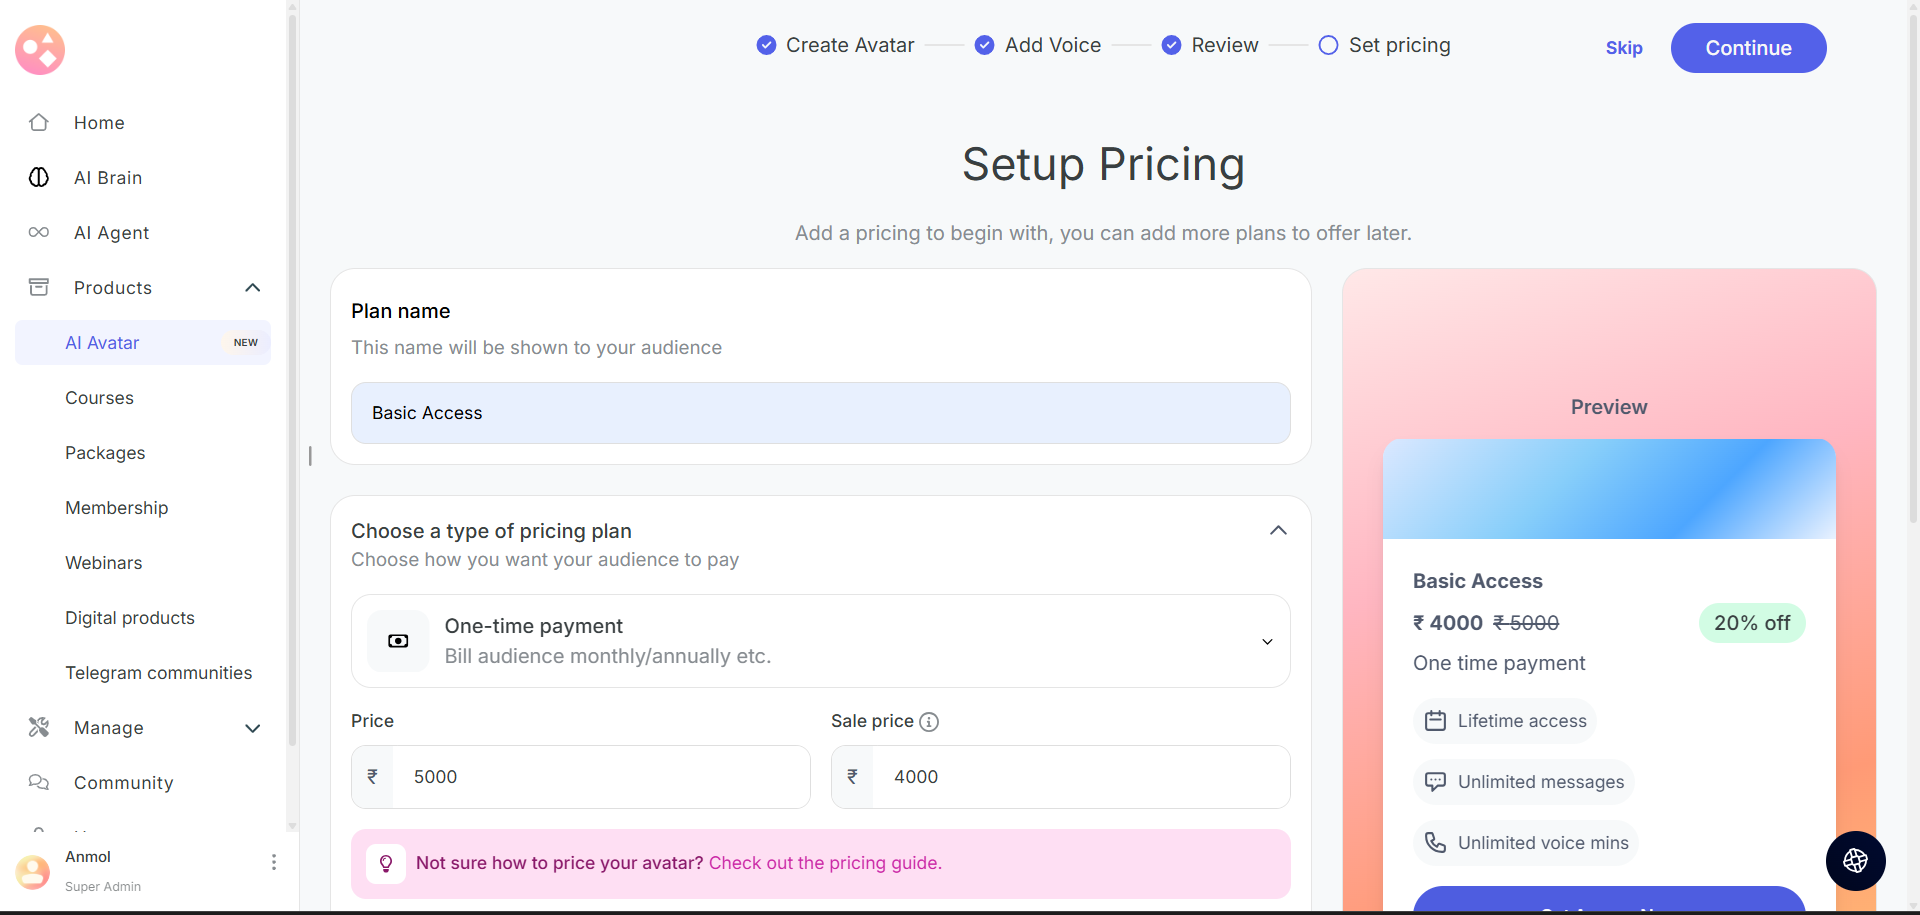Select the Set pricing step circle

pyautogui.click(x=1328, y=45)
